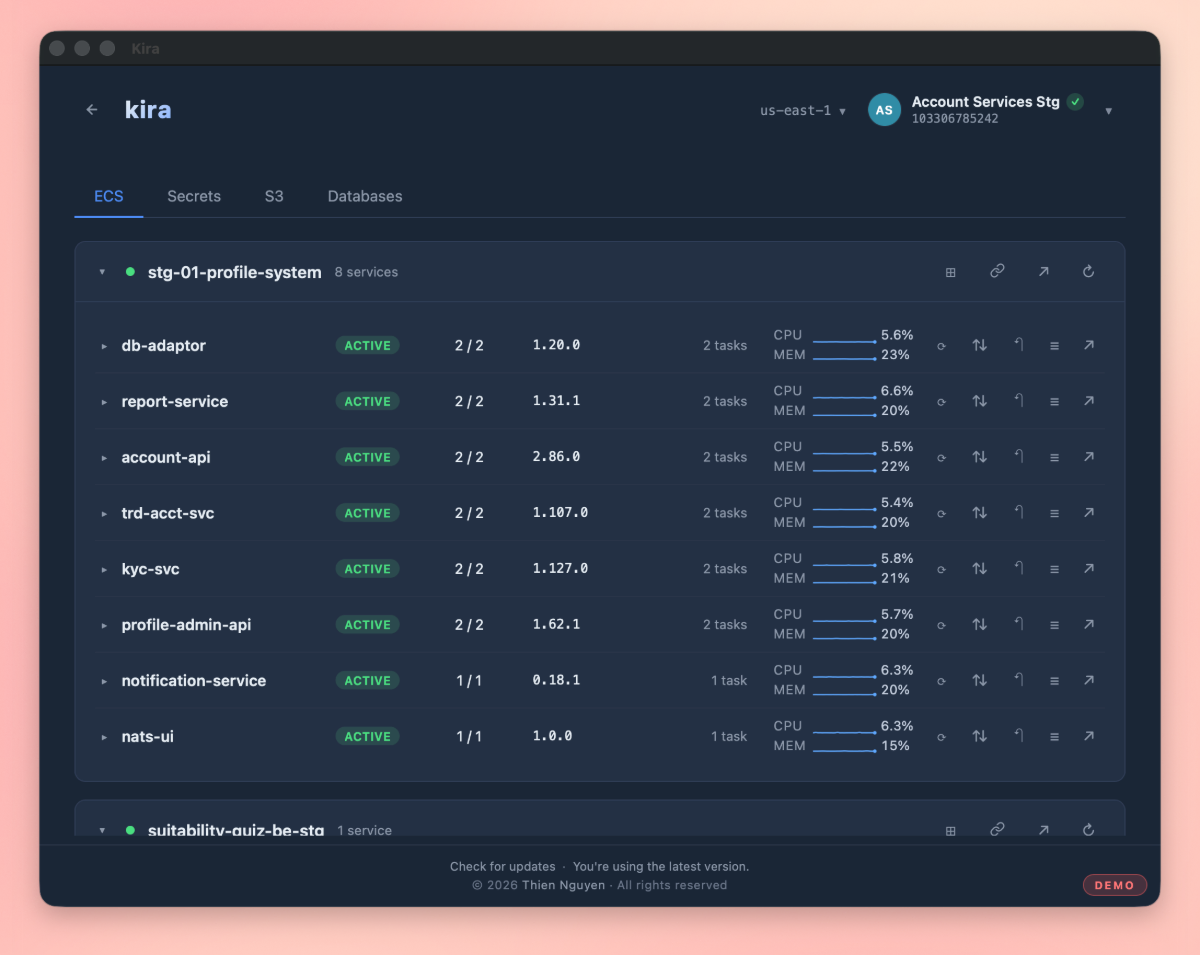Image resolution: width=1200 pixels, height=955 pixels.
Task: Click the back arrow next to kira
Action: tap(92, 110)
